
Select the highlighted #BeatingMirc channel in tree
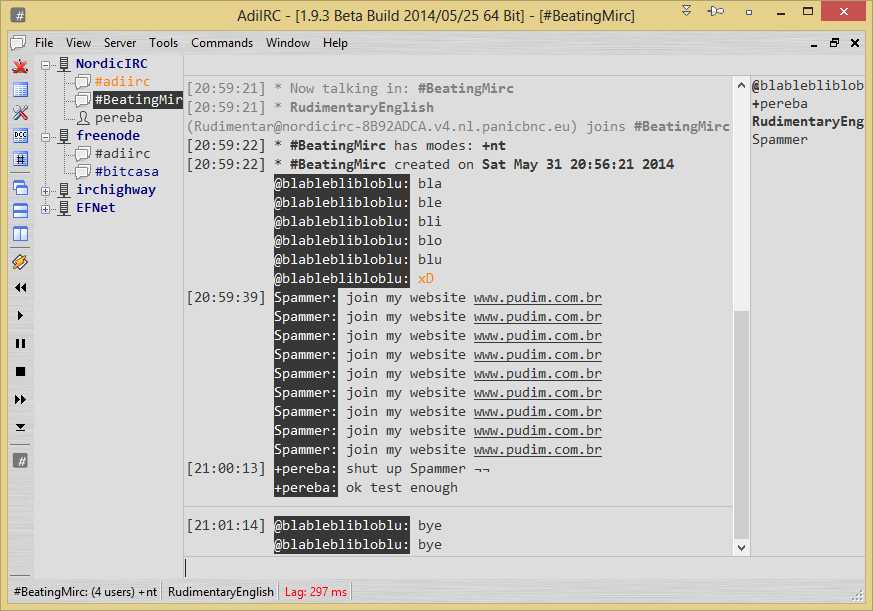pyautogui.click(x=138, y=100)
